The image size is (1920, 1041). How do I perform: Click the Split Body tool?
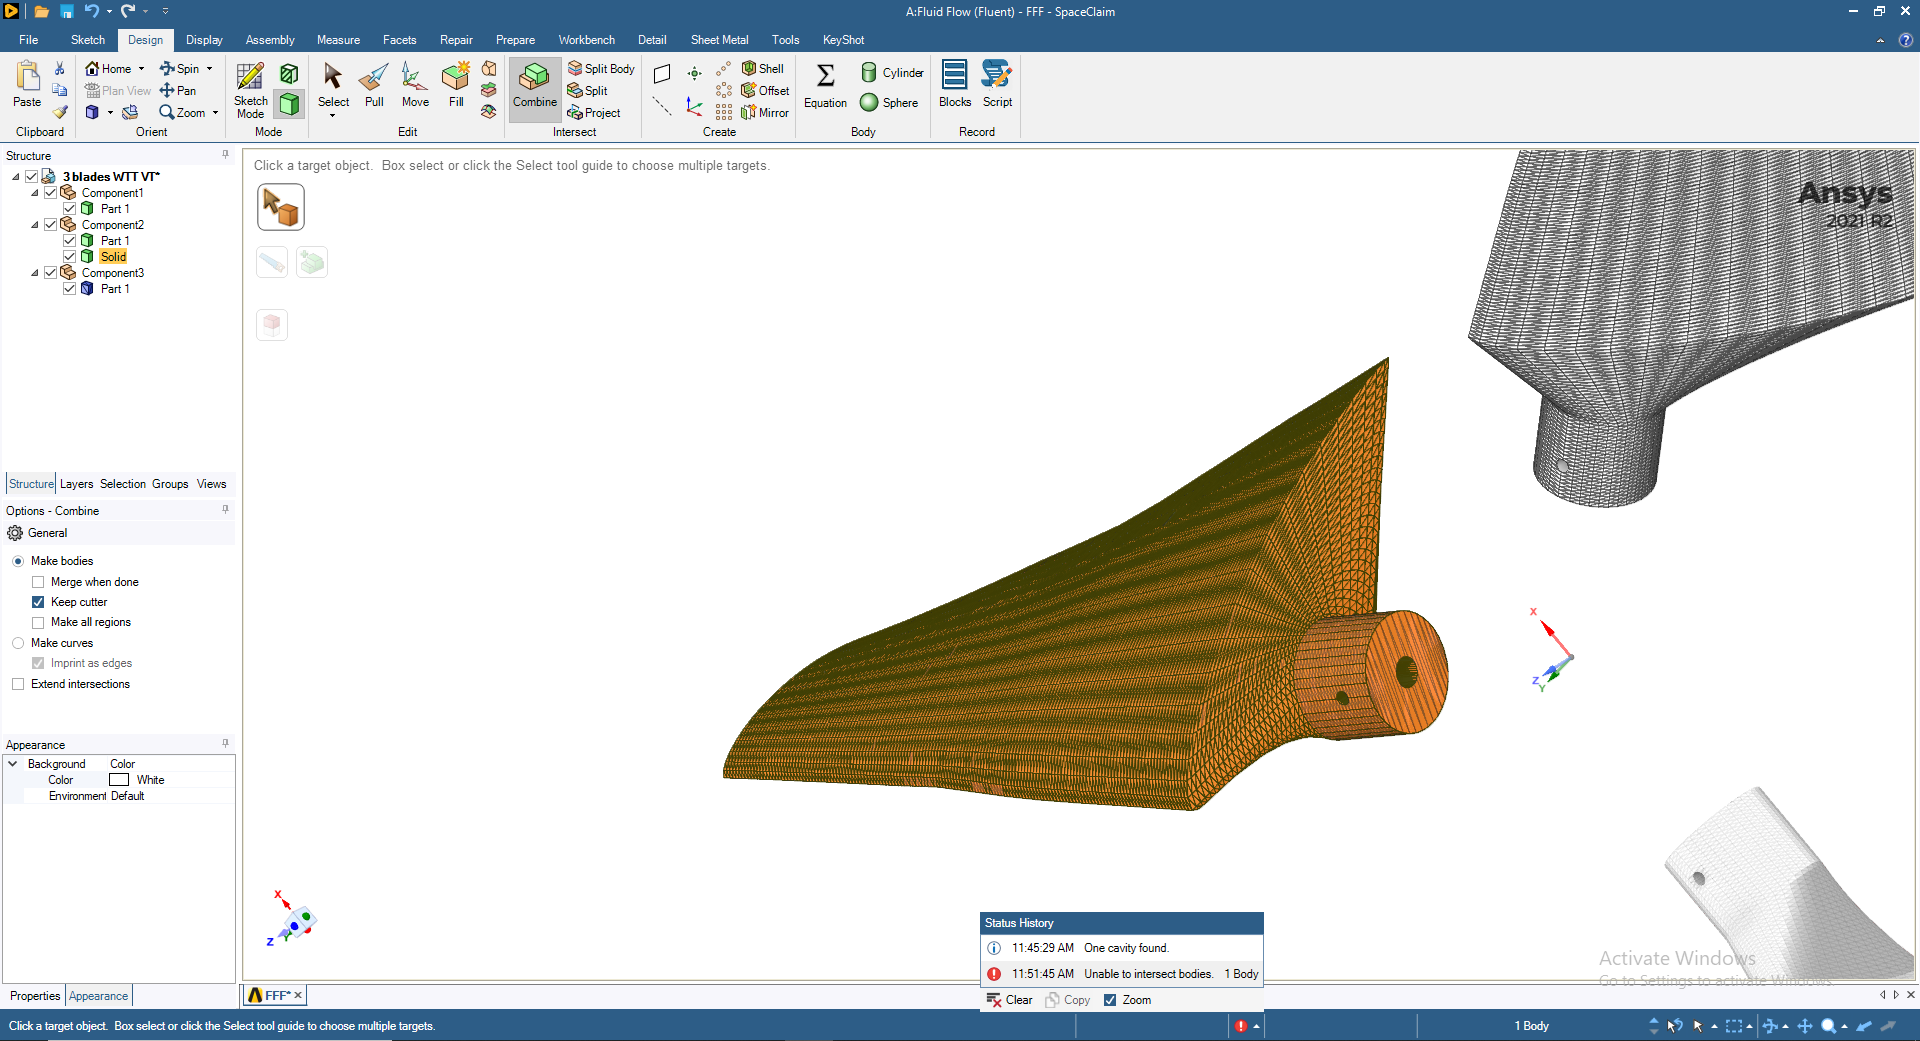[x=602, y=69]
